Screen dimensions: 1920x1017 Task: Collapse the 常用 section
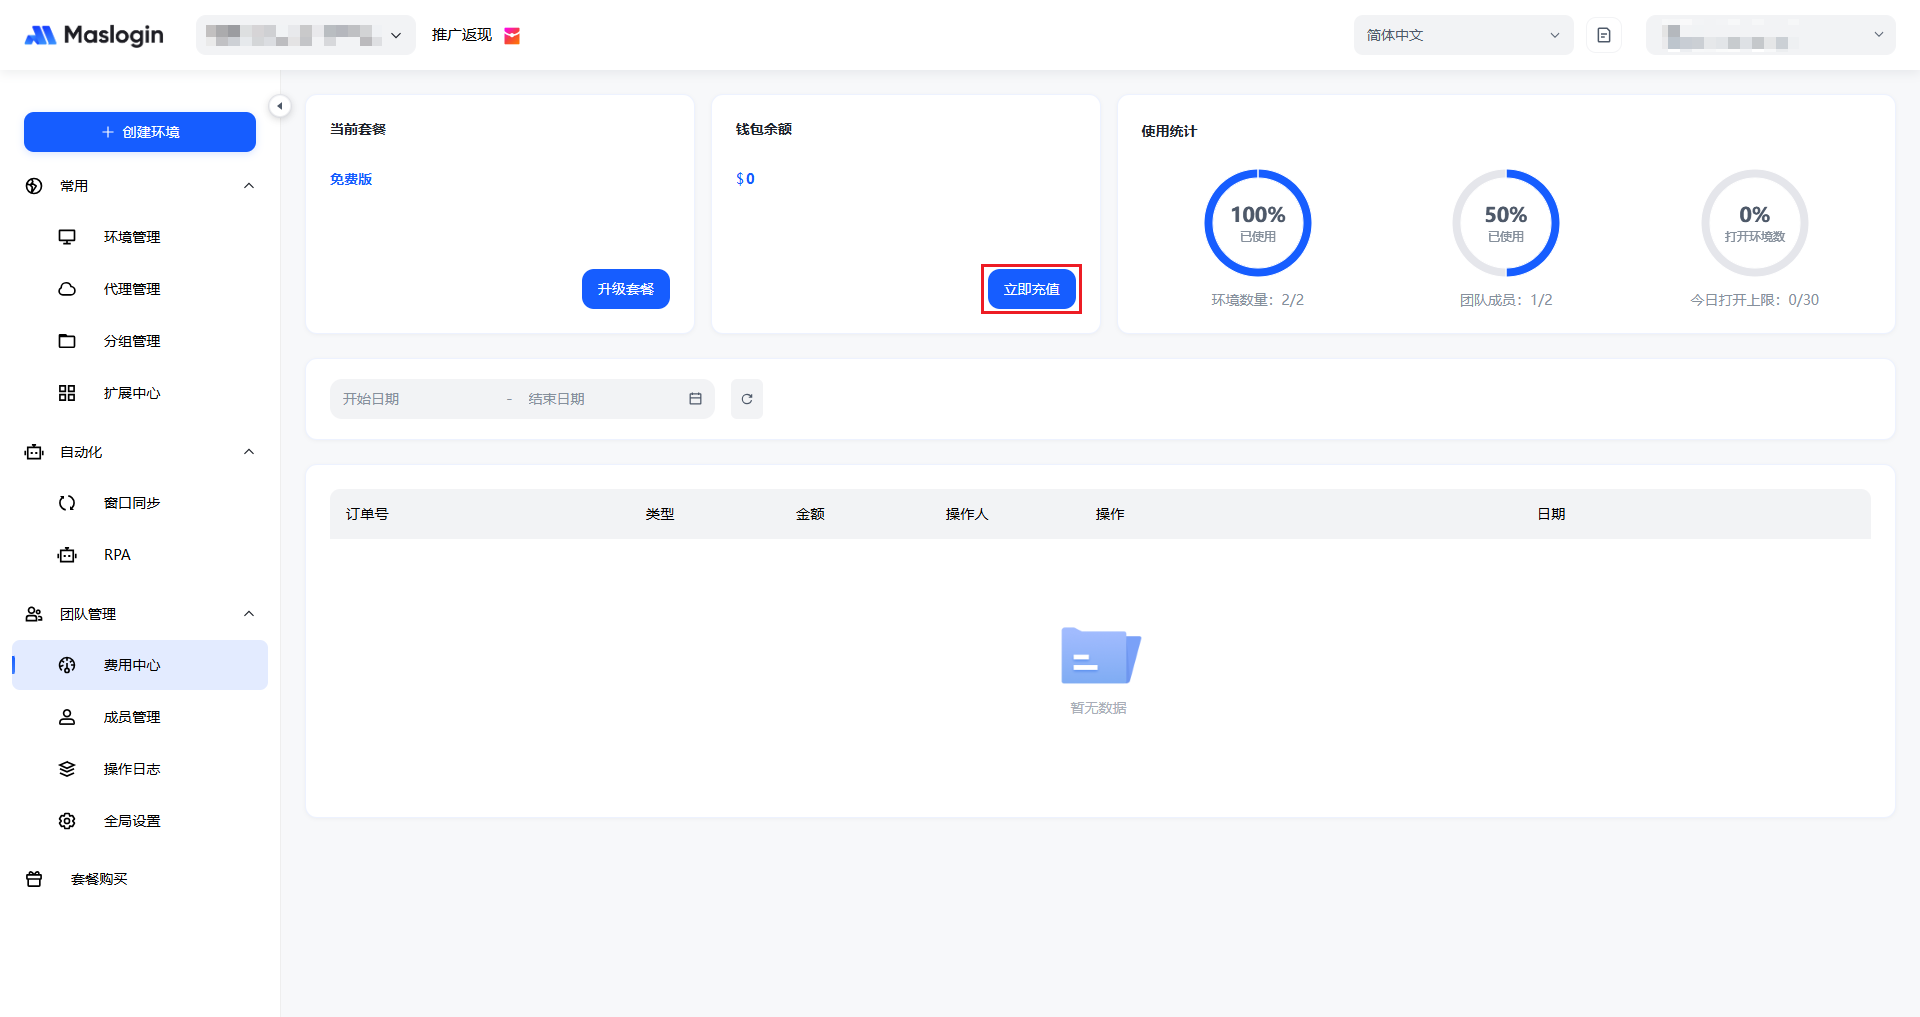(x=249, y=186)
